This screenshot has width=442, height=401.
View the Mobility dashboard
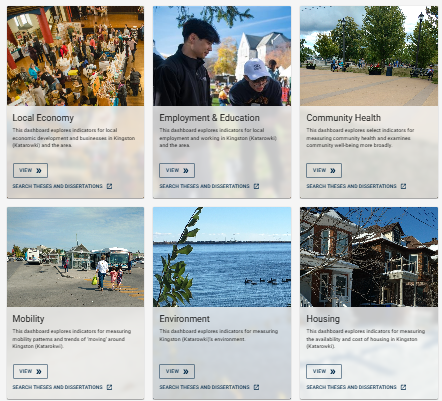coord(30,371)
